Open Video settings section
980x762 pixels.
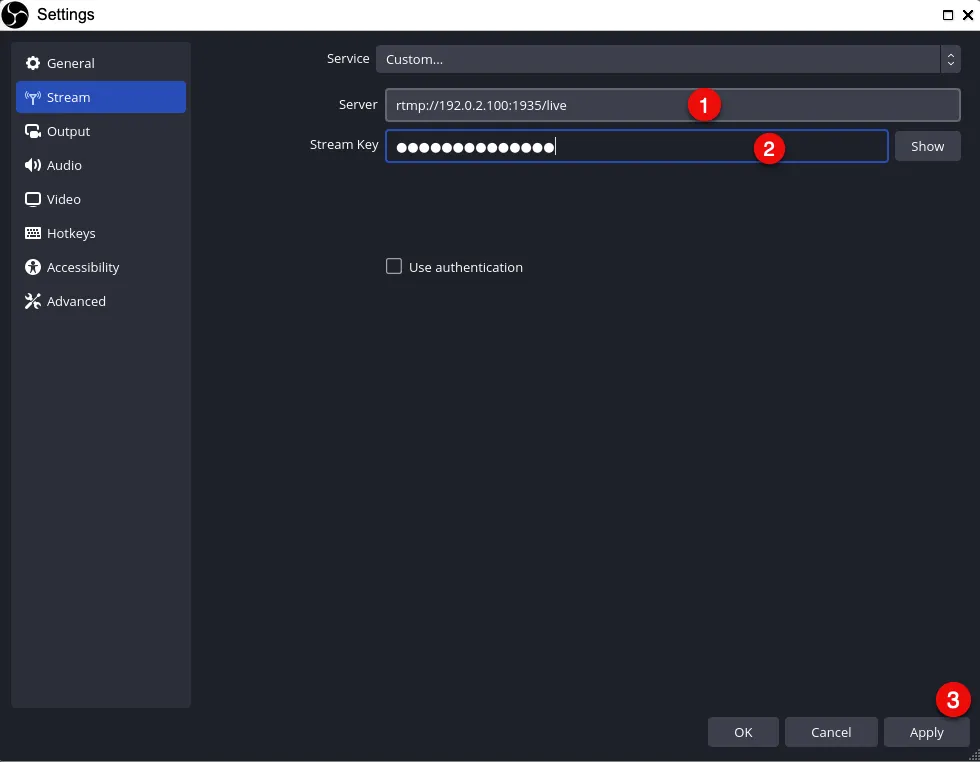pos(101,199)
